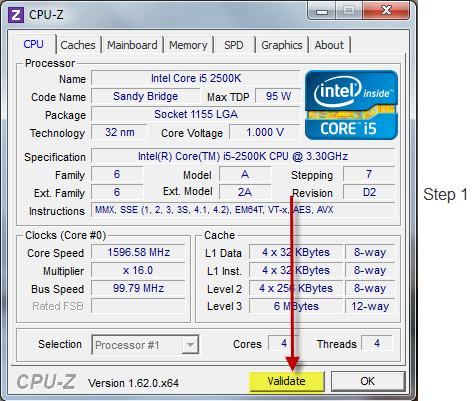Click the Technology value 32 nm
Viewport: 473px width, 401px height.
coord(120,132)
